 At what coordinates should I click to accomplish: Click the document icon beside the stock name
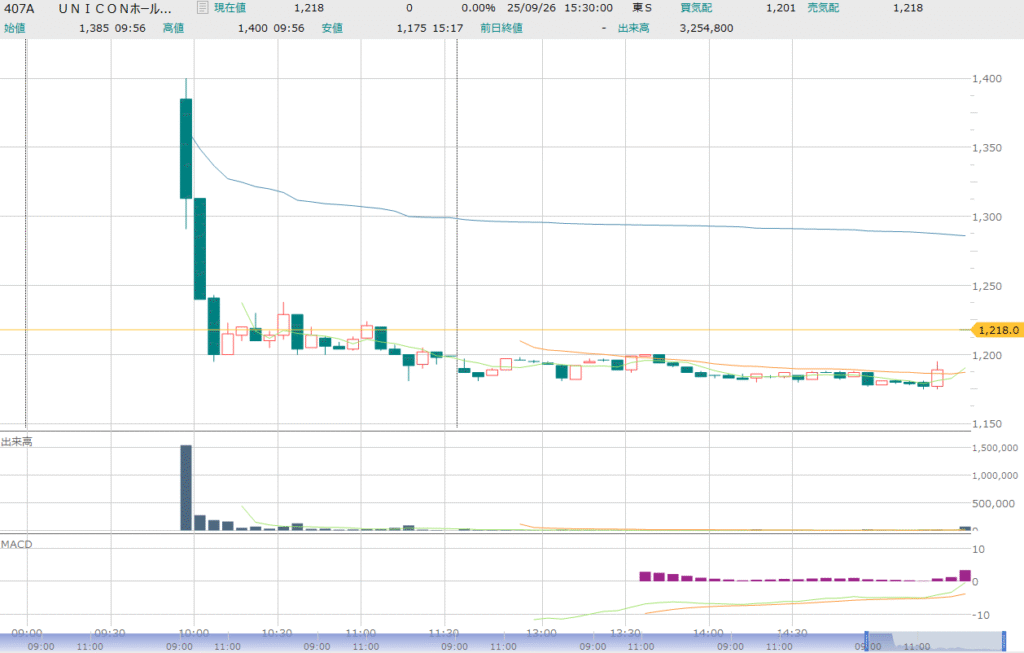pos(203,8)
